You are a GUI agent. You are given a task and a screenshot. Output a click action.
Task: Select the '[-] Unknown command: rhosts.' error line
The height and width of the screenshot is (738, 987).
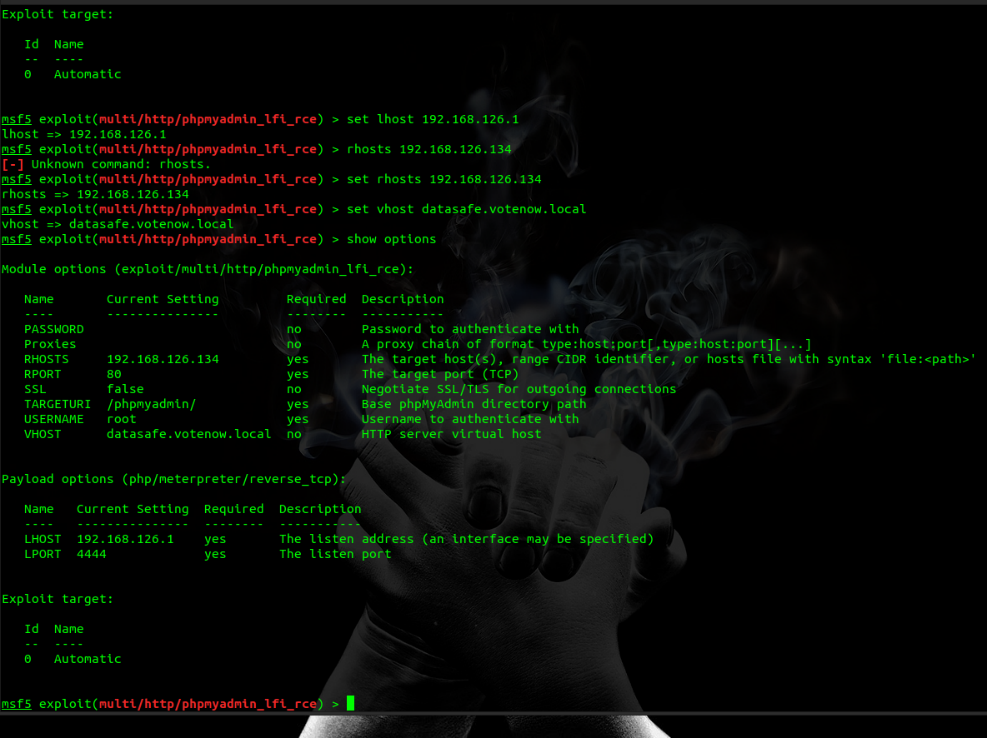tap(106, 164)
